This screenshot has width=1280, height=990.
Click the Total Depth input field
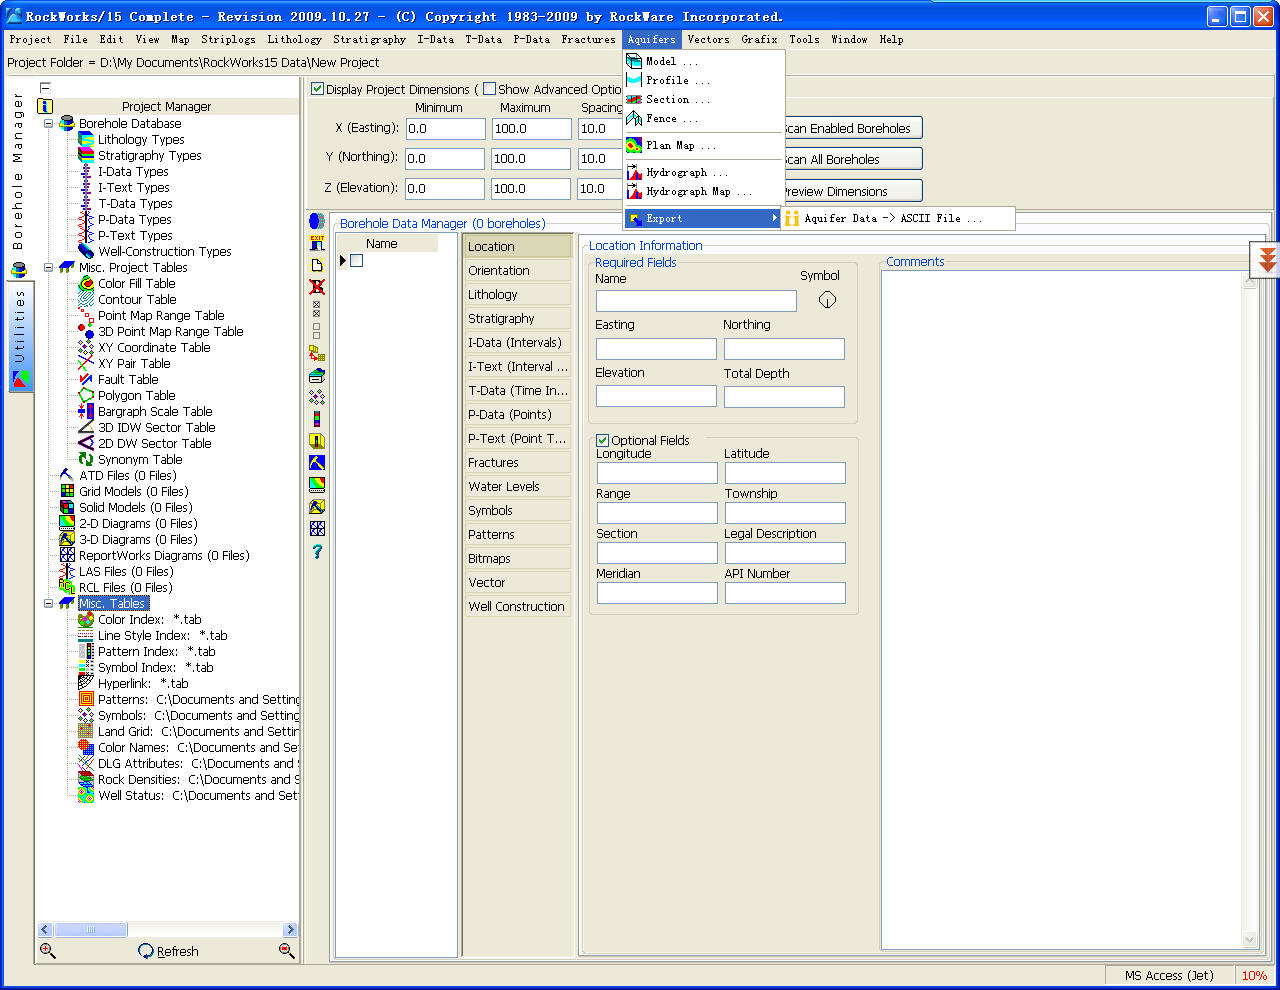click(x=784, y=396)
